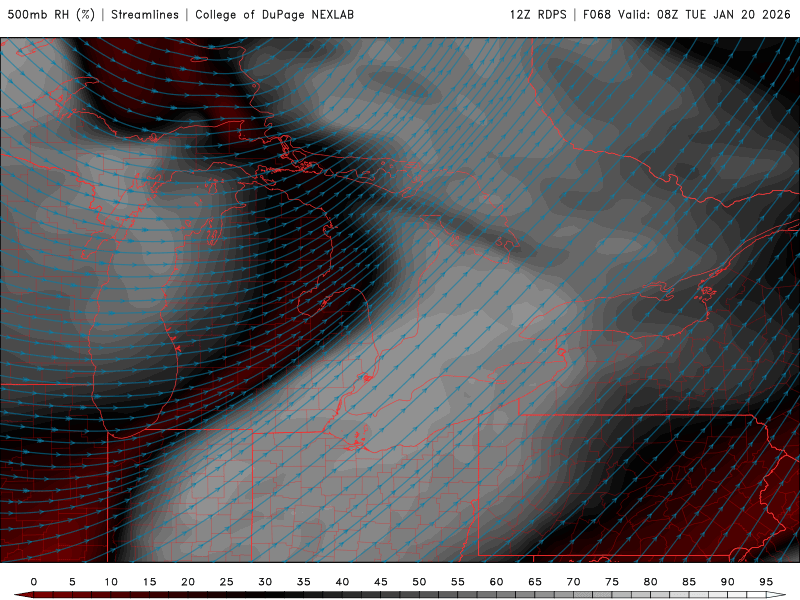Click the "Streamlines" label in the header

(x=145, y=15)
